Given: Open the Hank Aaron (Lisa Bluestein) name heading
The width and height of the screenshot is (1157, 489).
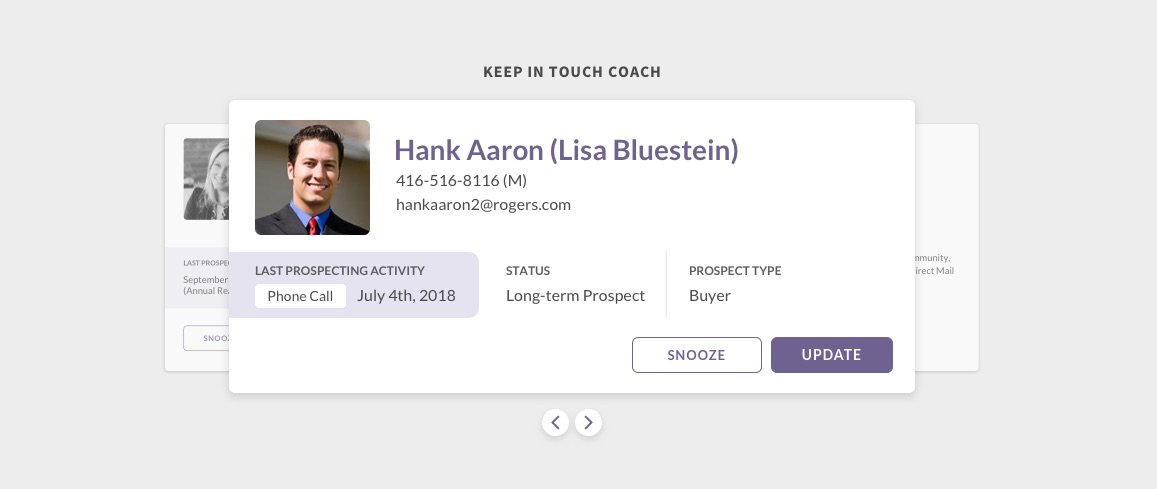Looking at the screenshot, I should tap(566, 150).
